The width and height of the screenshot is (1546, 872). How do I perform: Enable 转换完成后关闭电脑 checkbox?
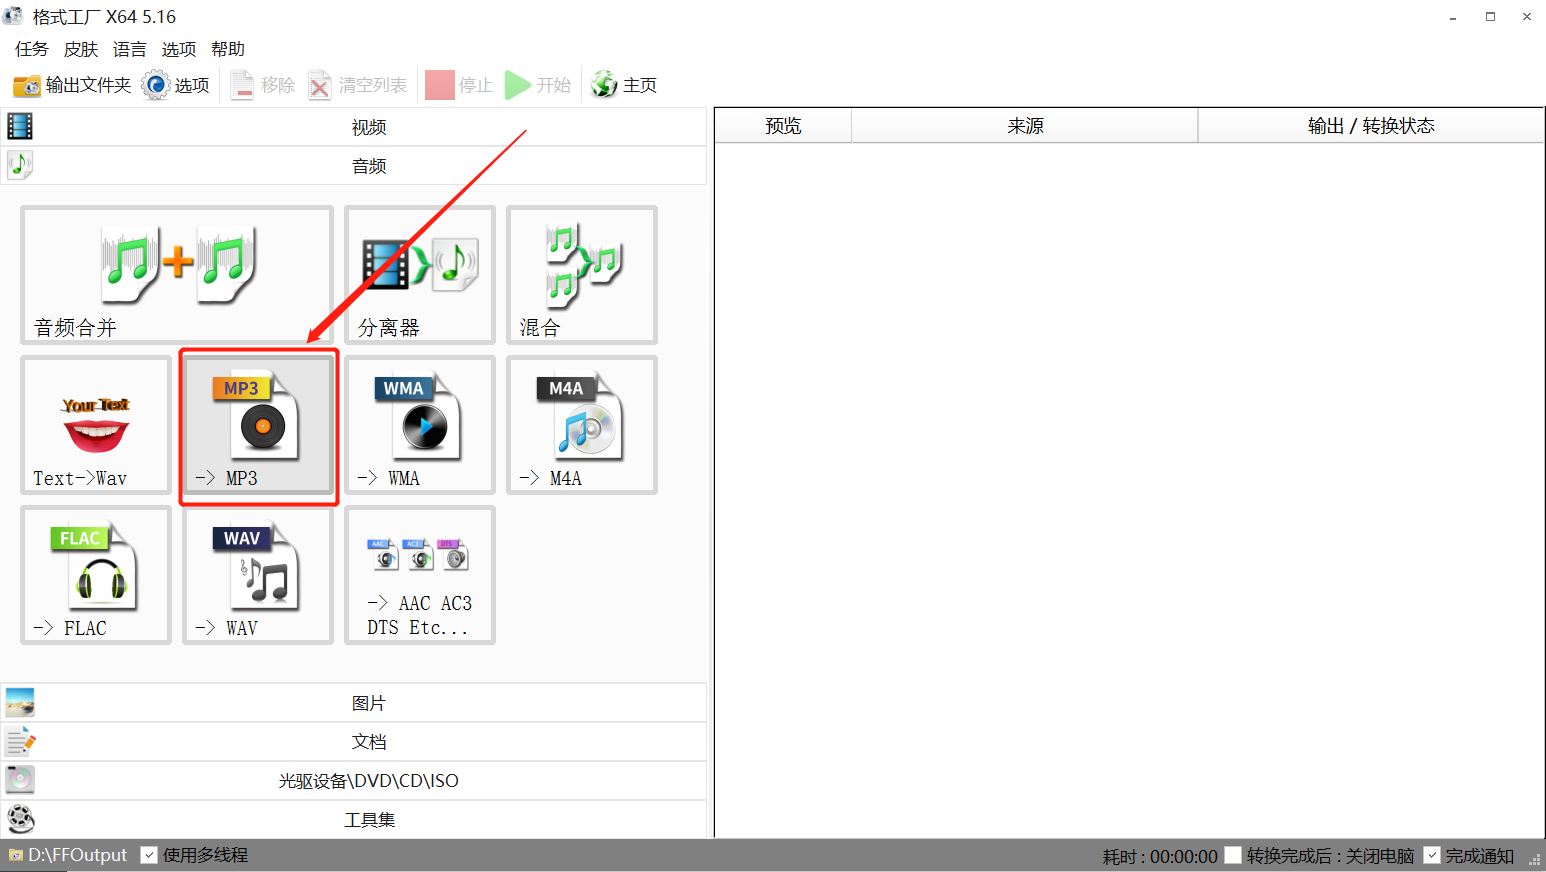[x=1233, y=855]
